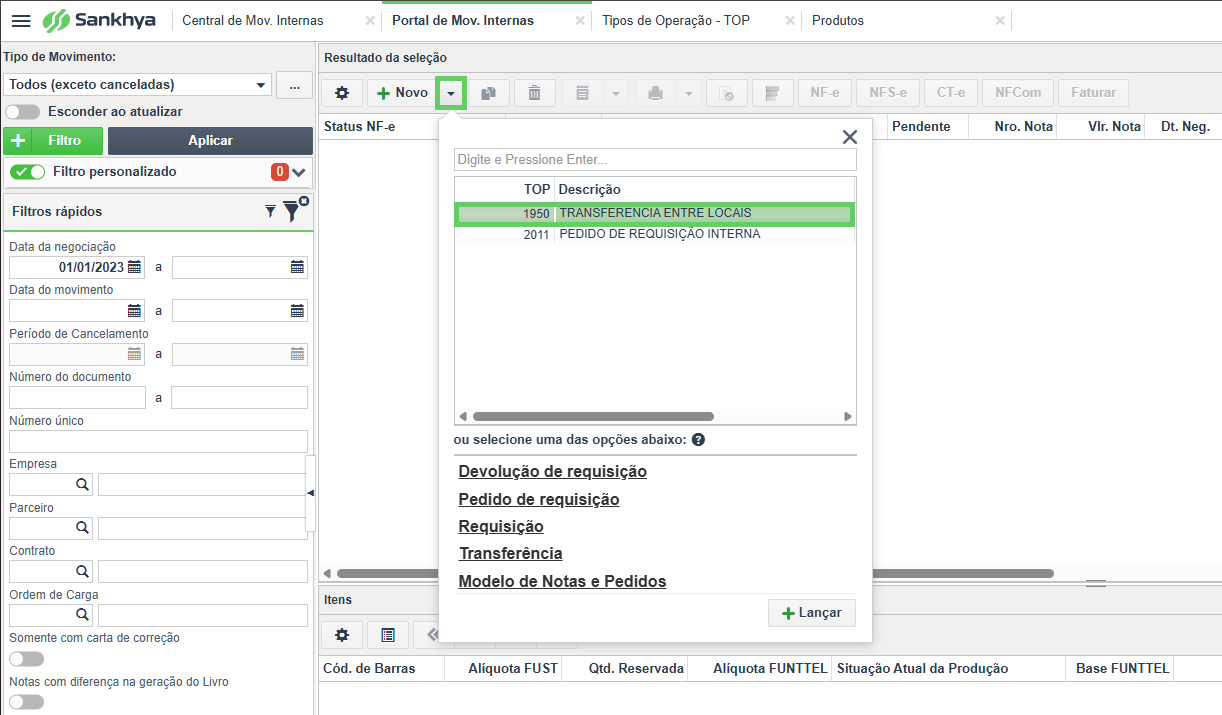Click the Novo dropdown arrow

(452, 93)
